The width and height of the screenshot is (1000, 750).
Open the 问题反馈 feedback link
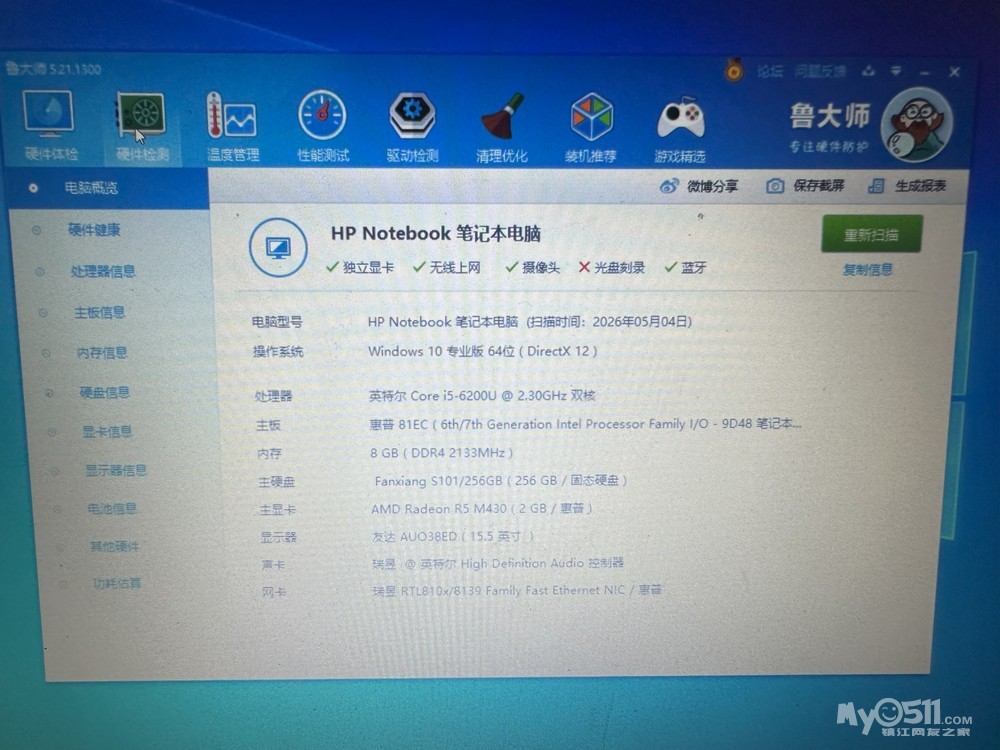(x=820, y=71)
